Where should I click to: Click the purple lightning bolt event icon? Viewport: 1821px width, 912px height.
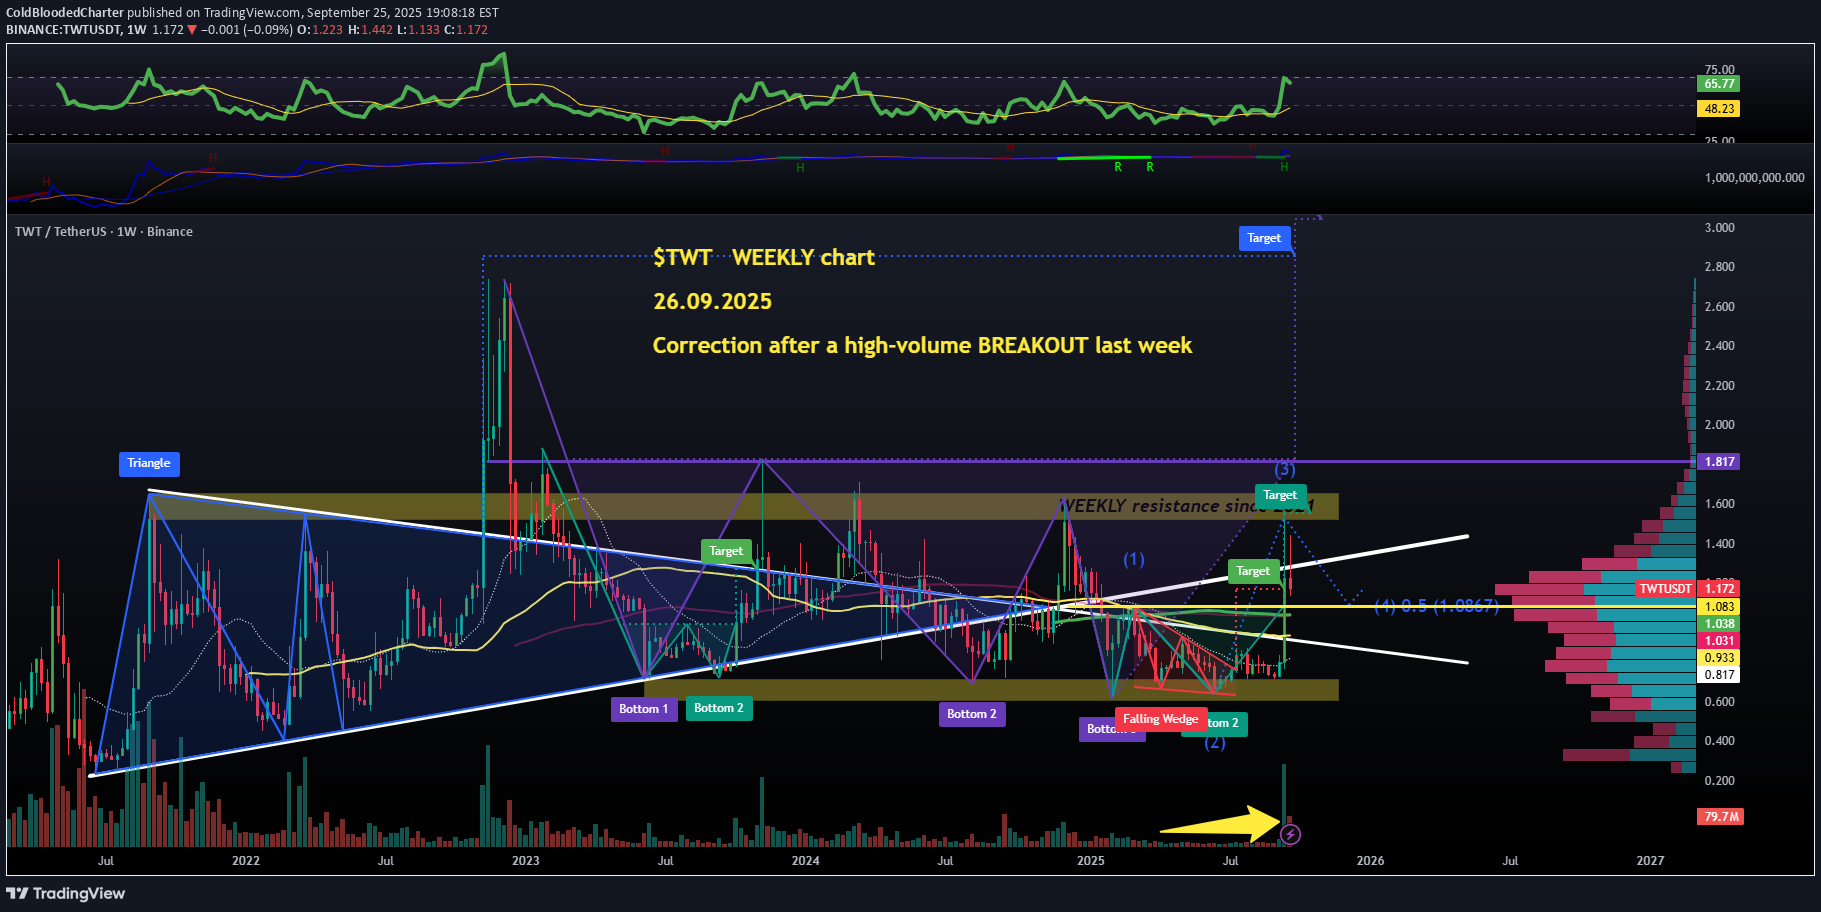[1290, 834]
